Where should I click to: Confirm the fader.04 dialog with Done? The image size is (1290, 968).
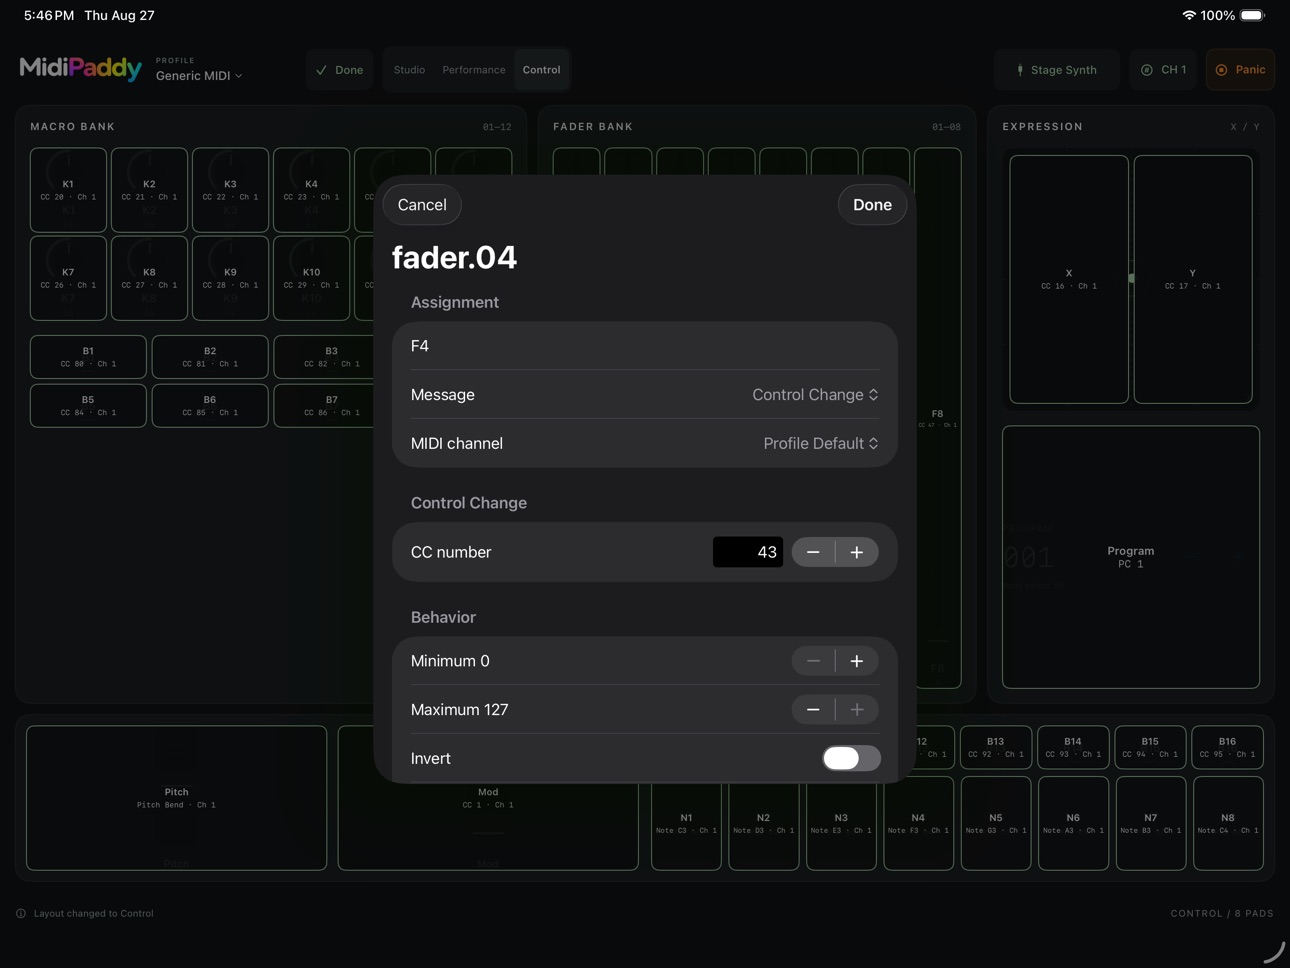click(x=872, y=205)
